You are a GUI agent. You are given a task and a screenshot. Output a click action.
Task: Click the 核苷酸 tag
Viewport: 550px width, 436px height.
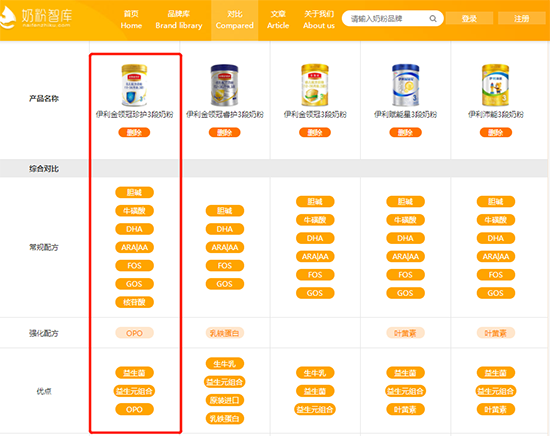(x=134, y=302)
